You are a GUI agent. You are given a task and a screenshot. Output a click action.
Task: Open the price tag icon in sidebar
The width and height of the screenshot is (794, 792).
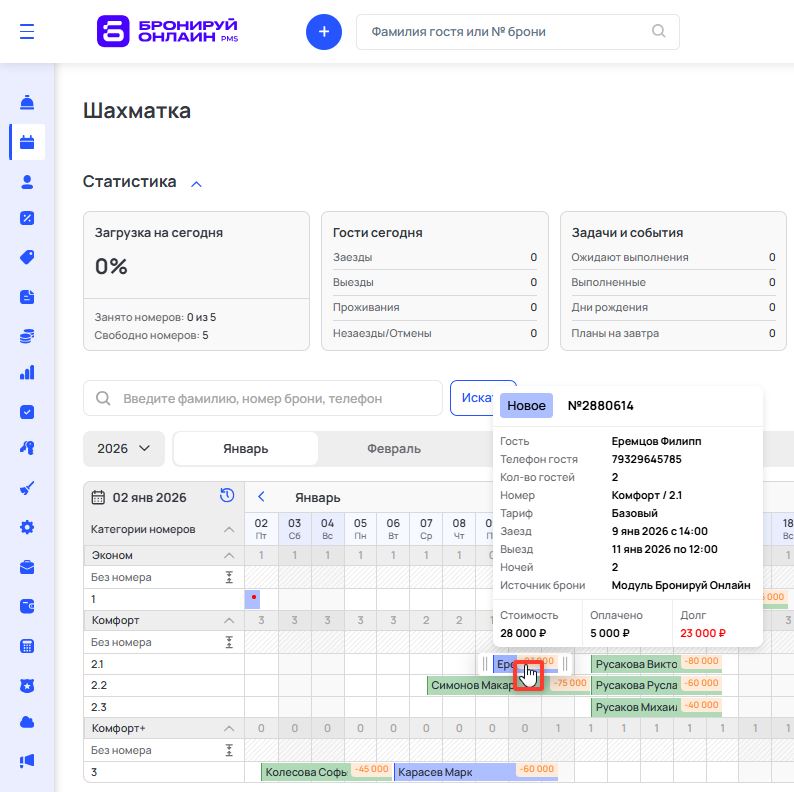pos(27,257)
